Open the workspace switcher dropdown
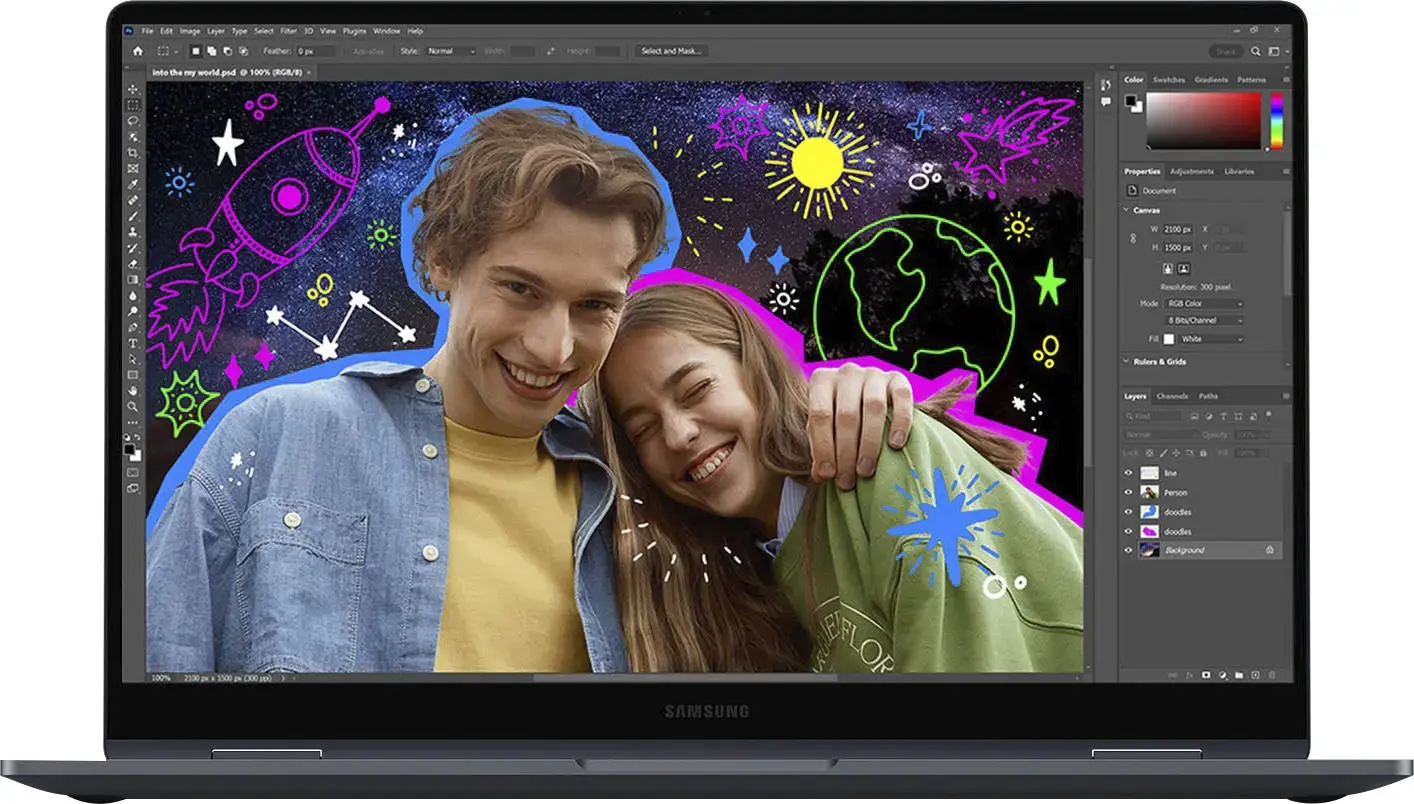The height and width of the screenshot is (804, 1414). click(x=1279, y=51)
